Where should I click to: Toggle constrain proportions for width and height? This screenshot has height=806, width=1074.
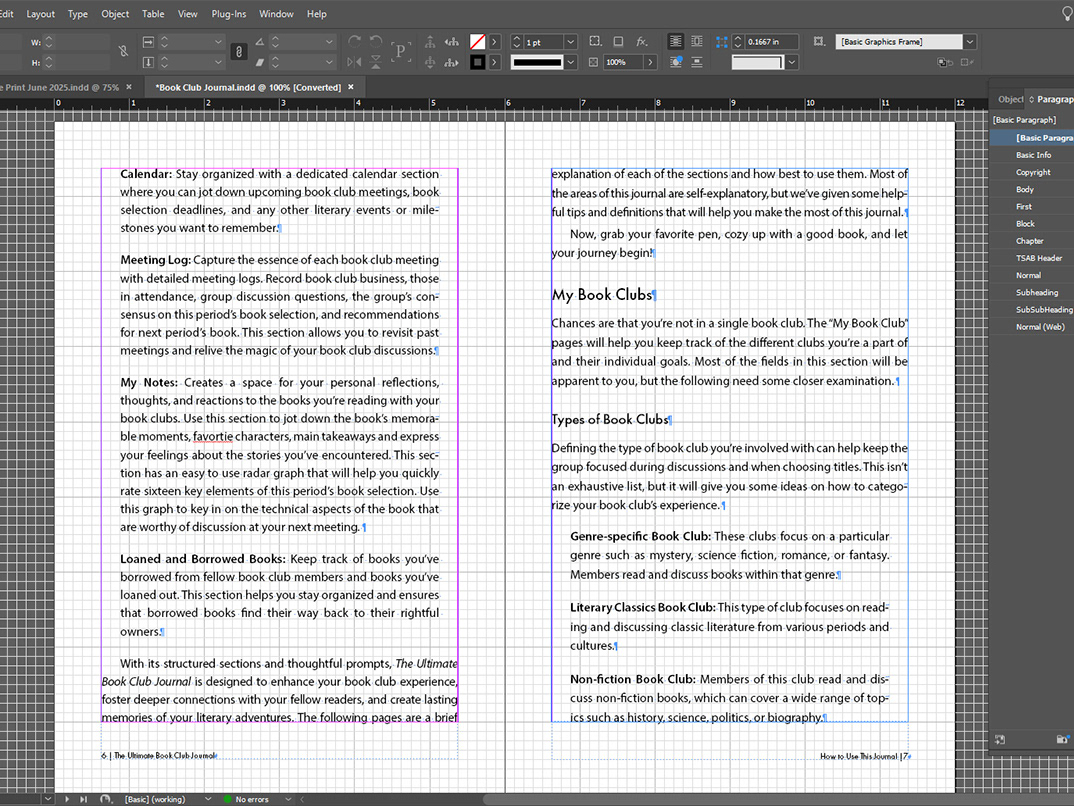123,51
